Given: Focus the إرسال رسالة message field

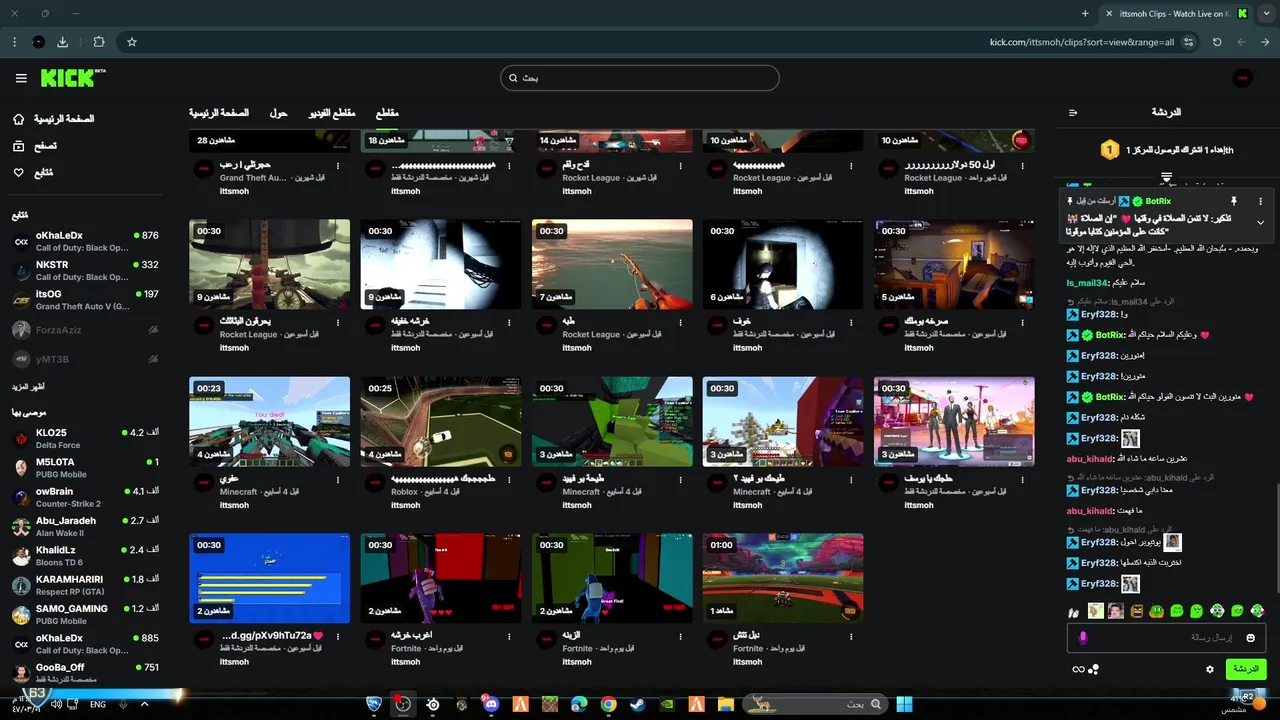Looking at the screenshot, I should pos(1166,638).
